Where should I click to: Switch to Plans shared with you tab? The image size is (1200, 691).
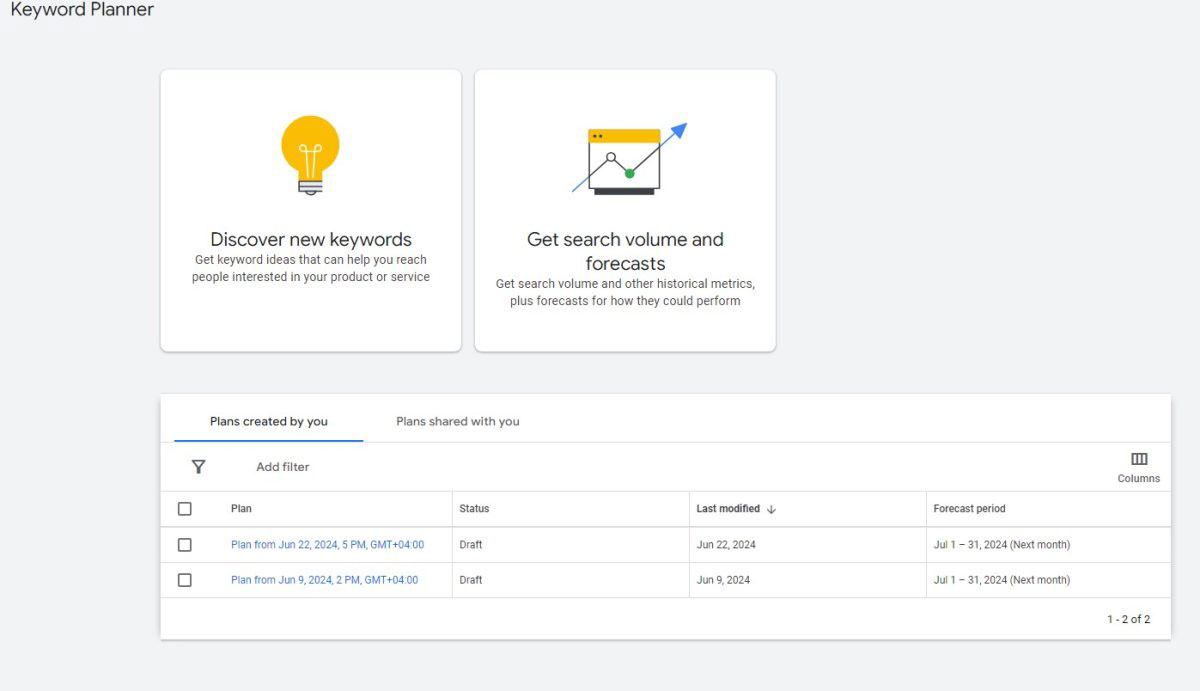457,422
